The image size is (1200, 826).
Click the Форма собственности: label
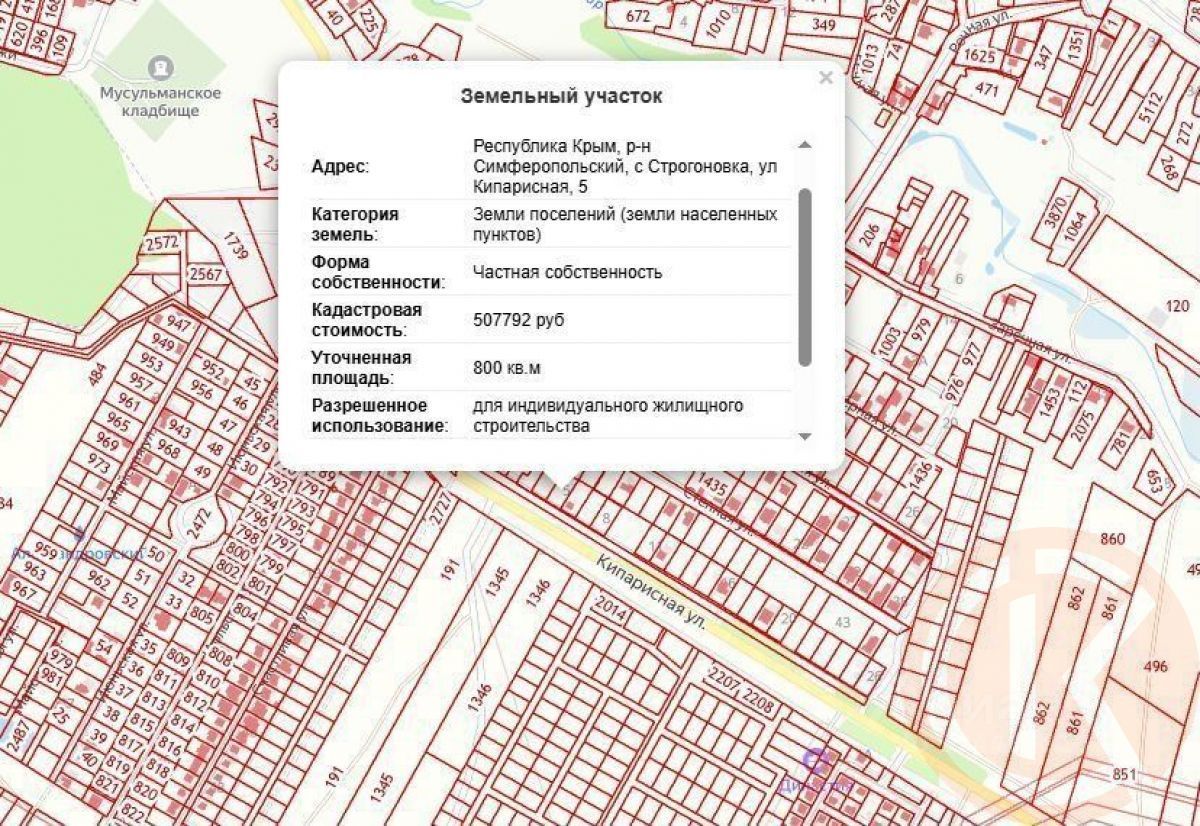point(379,272)
